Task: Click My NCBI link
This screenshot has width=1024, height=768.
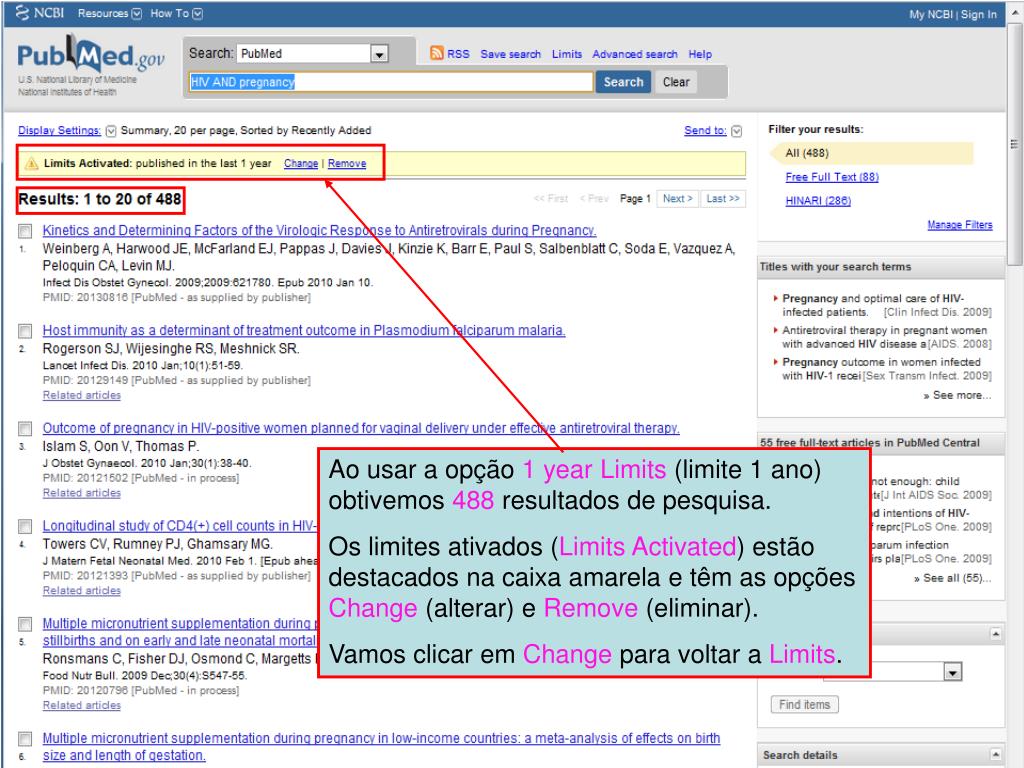Action: [931, 14]
